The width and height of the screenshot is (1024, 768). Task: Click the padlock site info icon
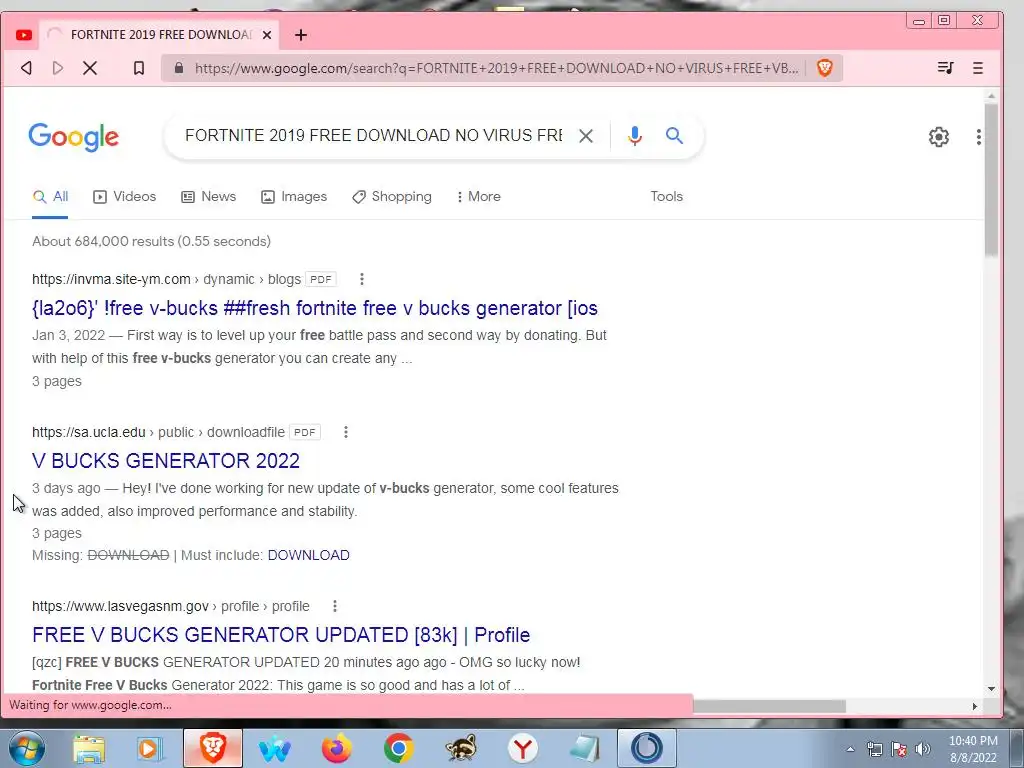pyautogui.click(x=179, y=68)
